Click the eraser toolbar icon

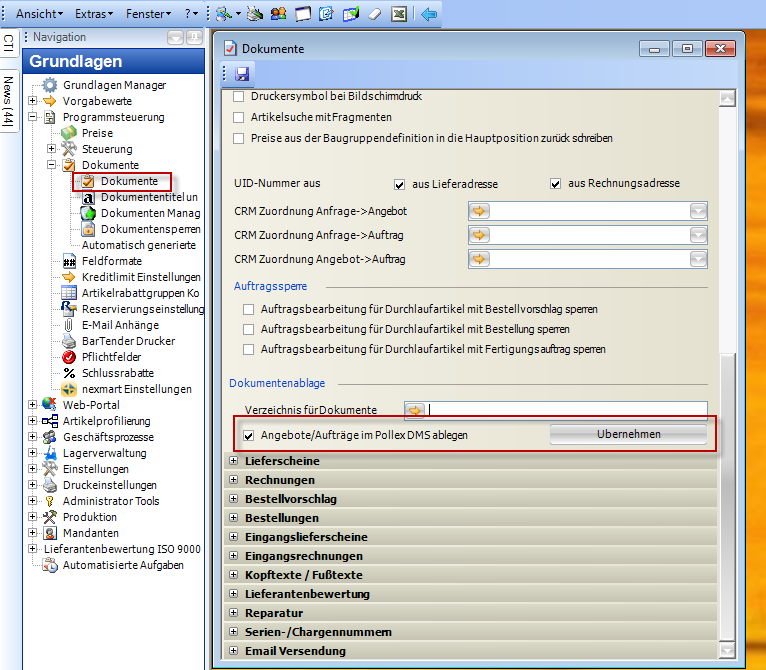tap(375, 14)
